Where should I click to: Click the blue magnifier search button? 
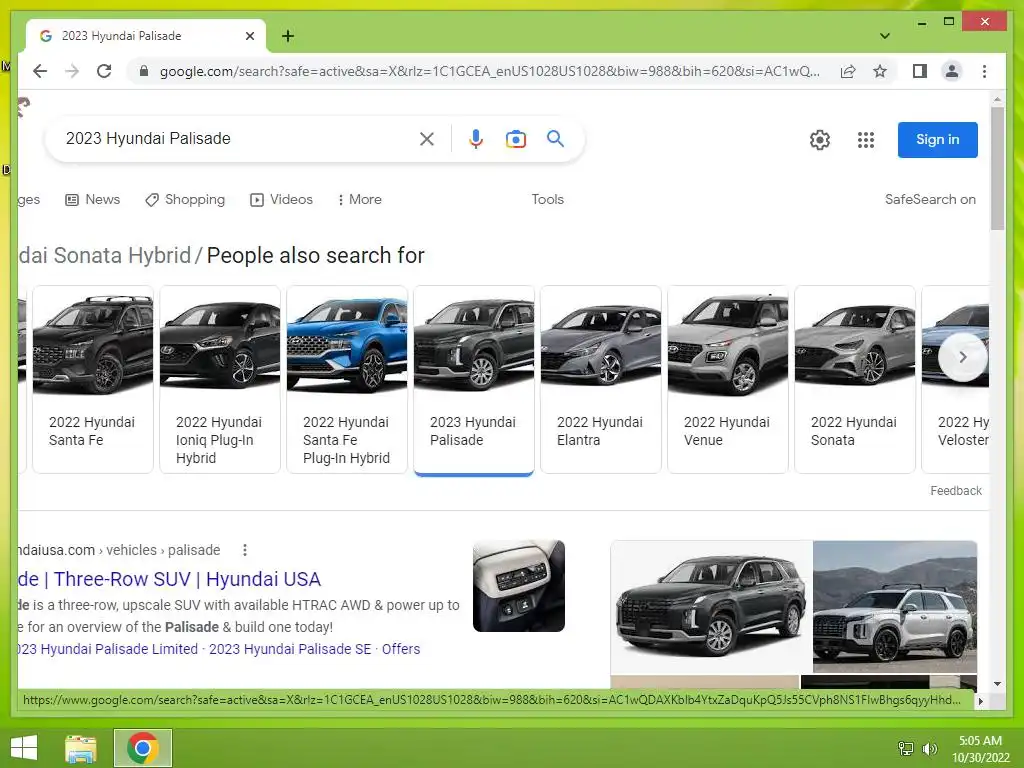pyautogui.click(x=555, y=138)
